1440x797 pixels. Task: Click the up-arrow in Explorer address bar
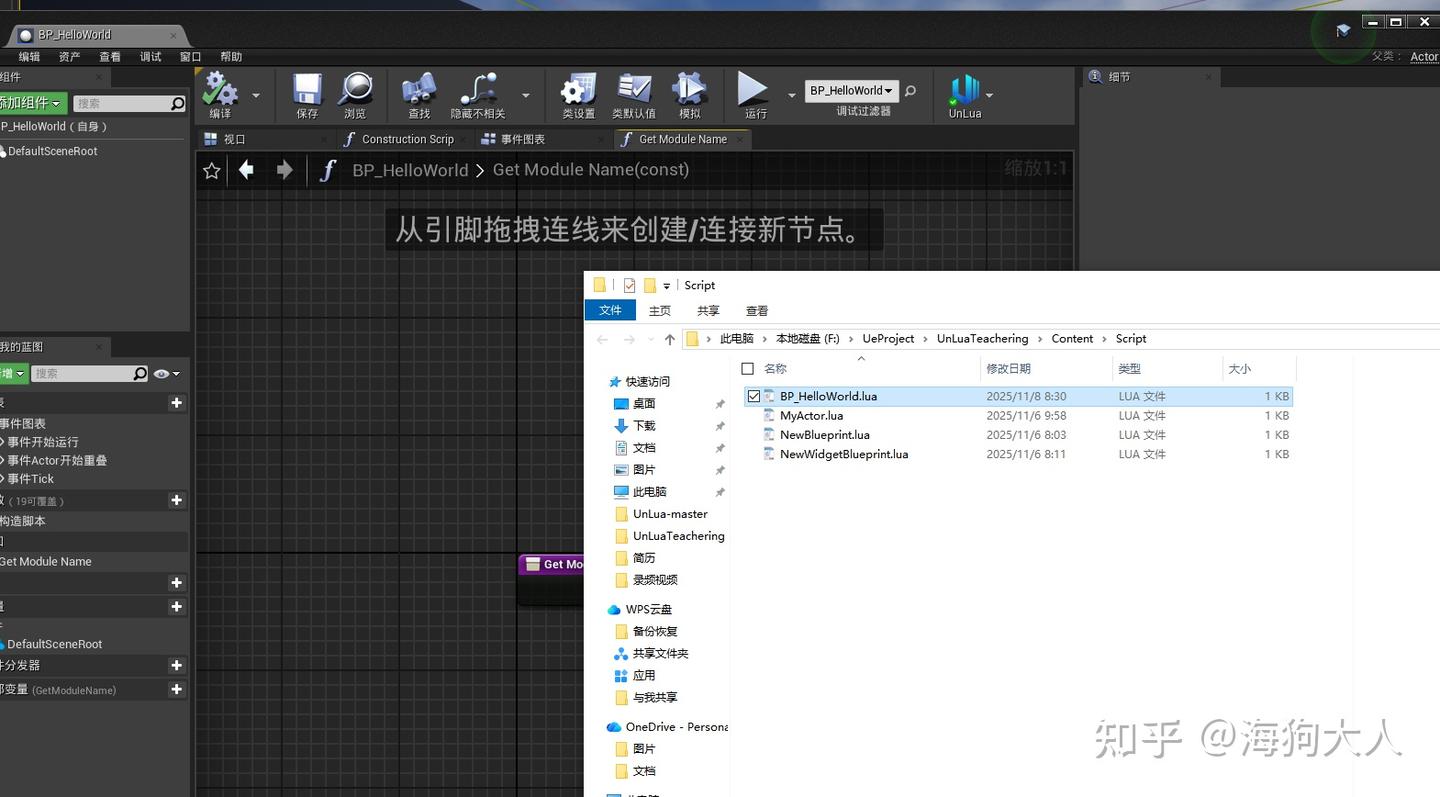point(670,339)
